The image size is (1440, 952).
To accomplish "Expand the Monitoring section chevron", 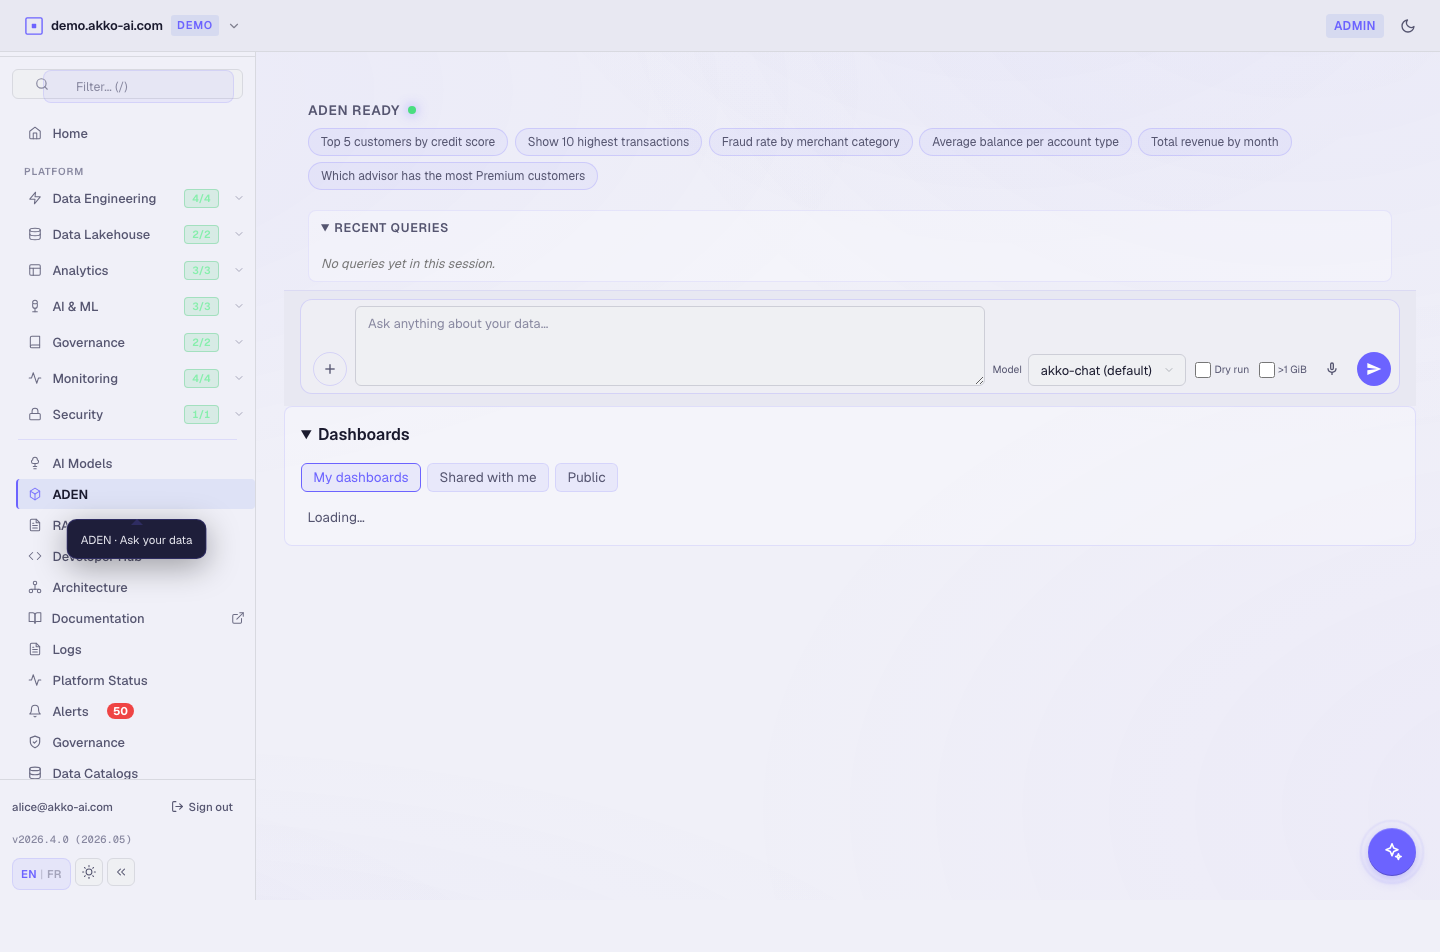I will (239, 378).
